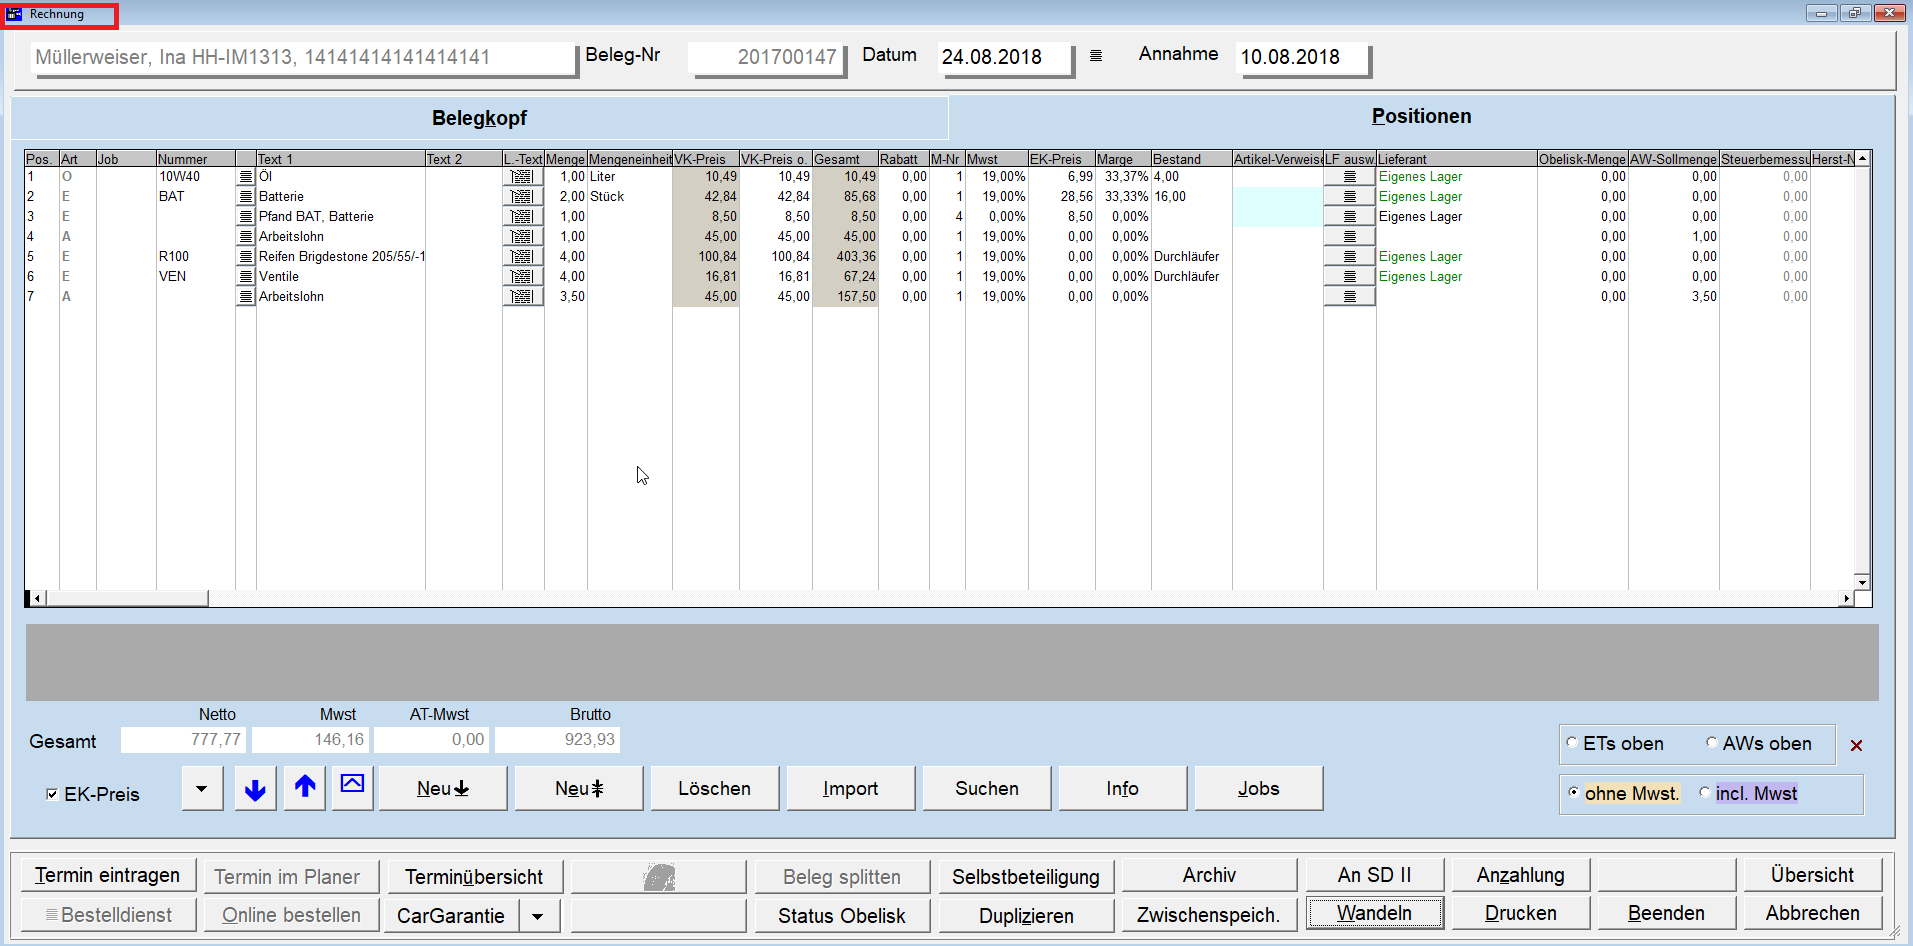Viewport: 1913px width, 946px height.
Task: Select the cell 'Reifen Brigdestone 205/55/-1'
Action: (341, 257)
